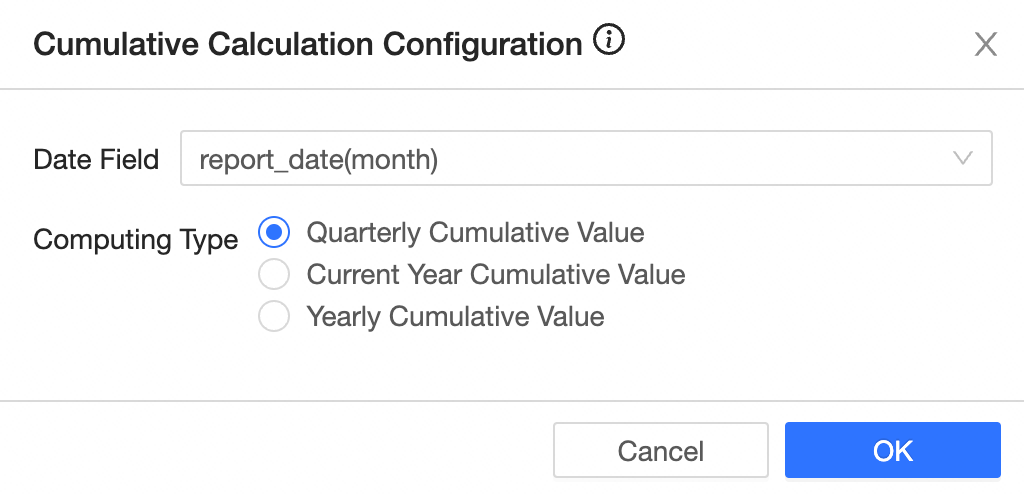
Task: Click the chevron arrow in Date Field
Action: pos(963,158)
